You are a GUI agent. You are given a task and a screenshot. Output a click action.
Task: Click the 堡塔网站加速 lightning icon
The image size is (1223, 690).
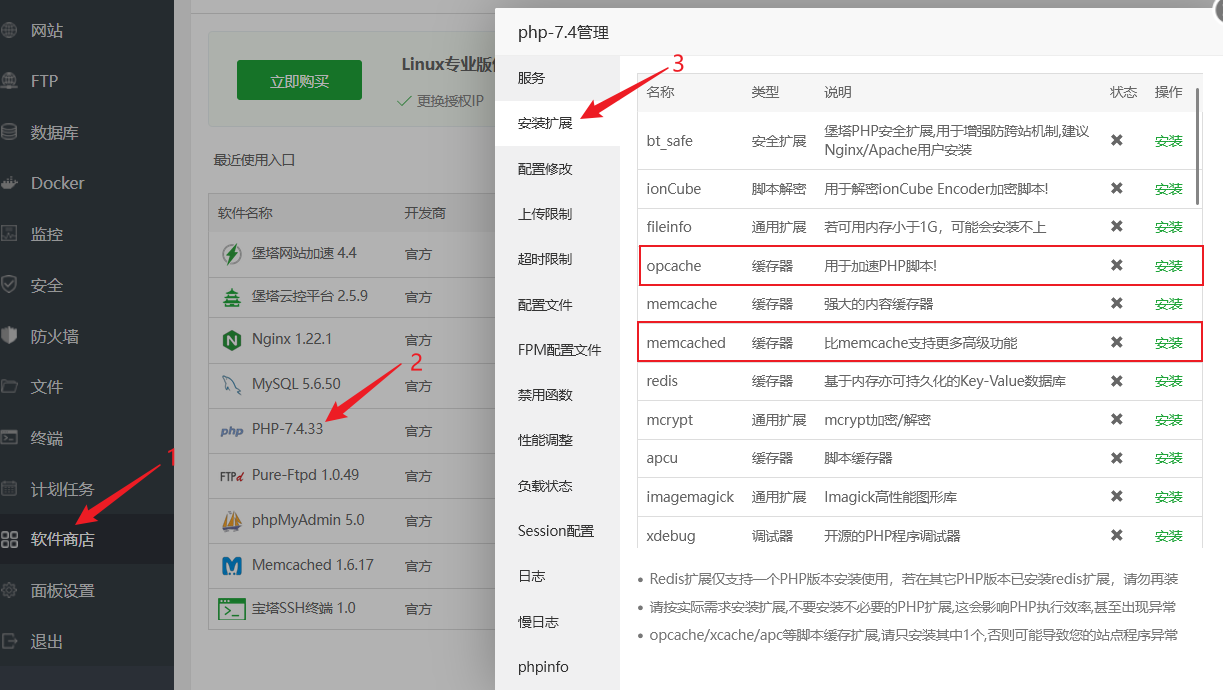231,254
